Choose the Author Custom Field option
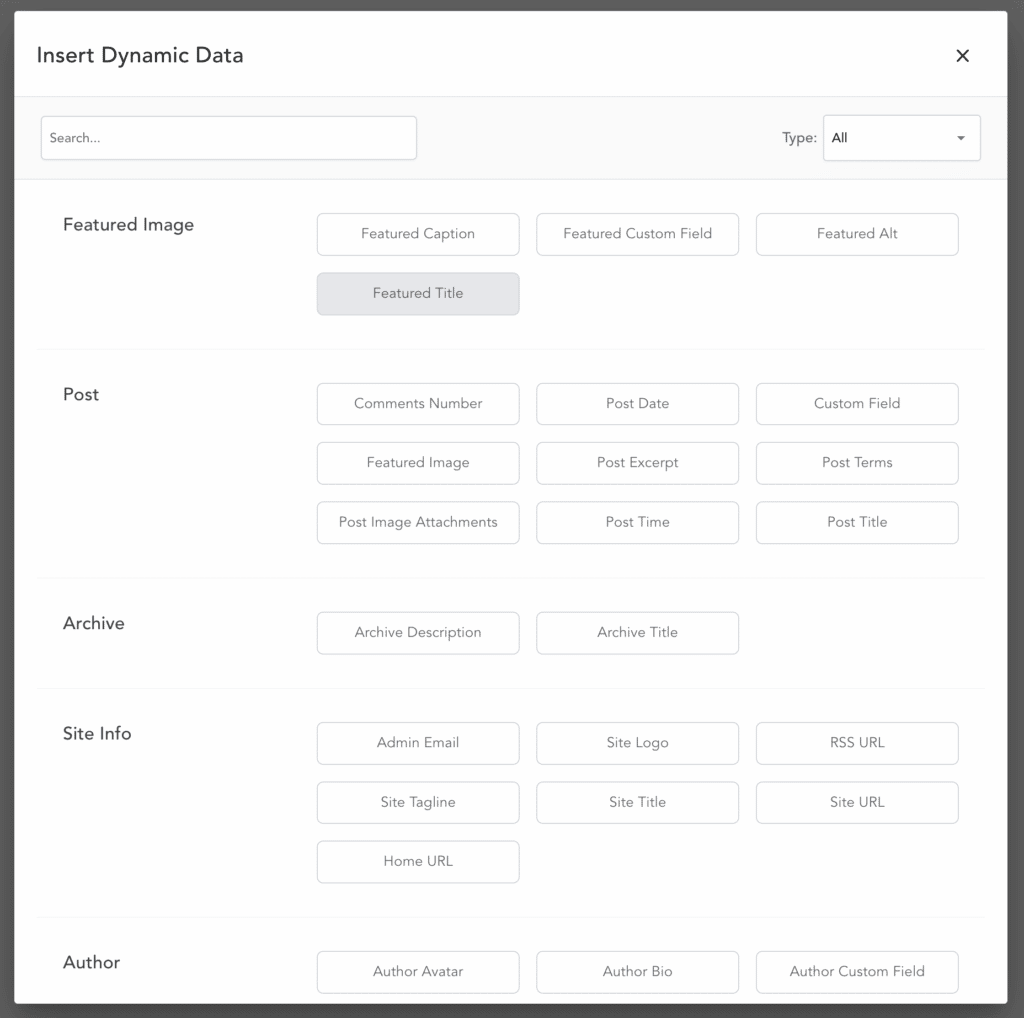The height and width of the screenshot is (1018, 1024). pos(857,972)
